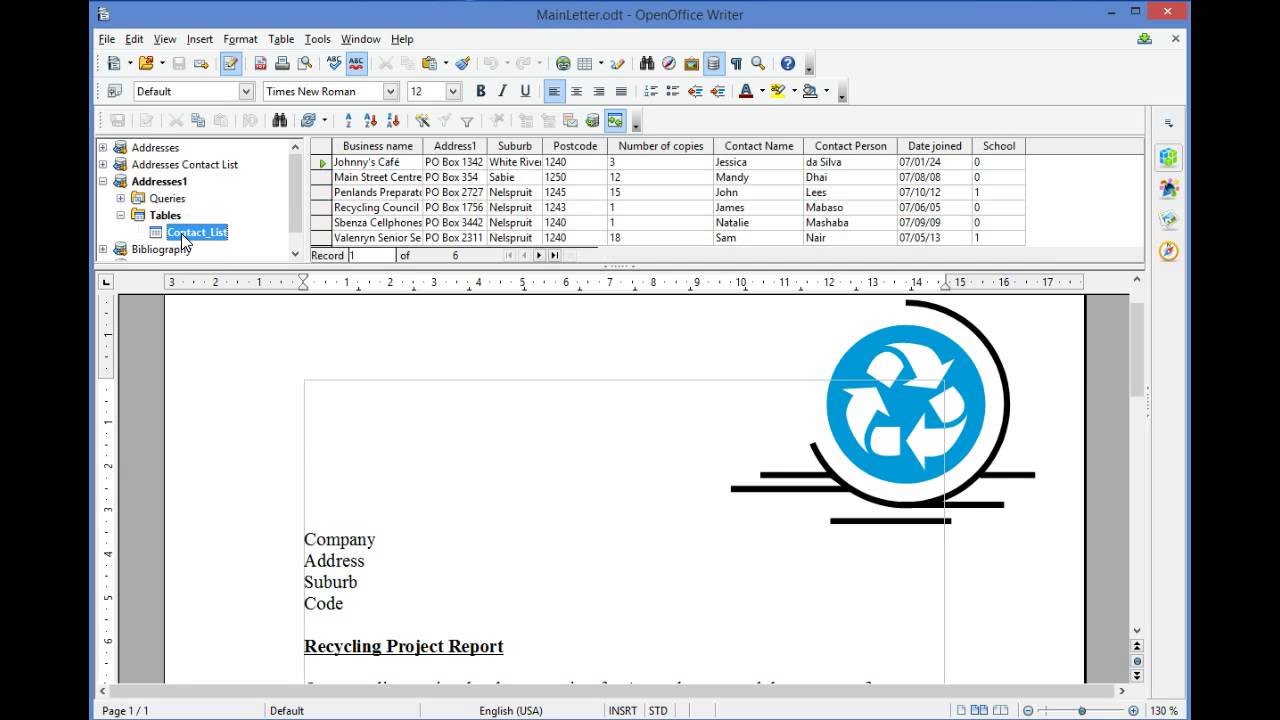Expand the Addresses Contact List node

point(103,164)
